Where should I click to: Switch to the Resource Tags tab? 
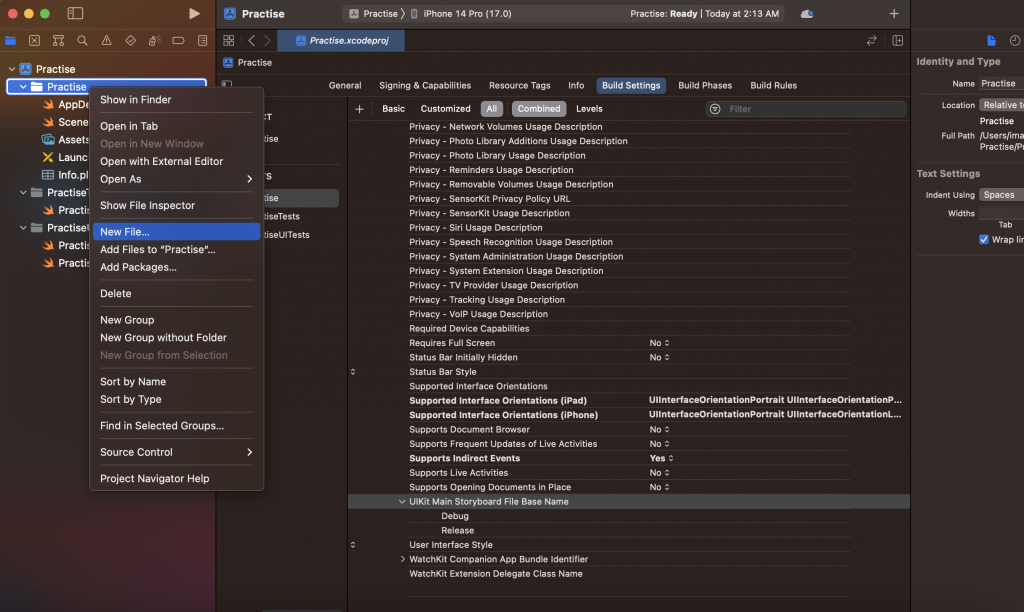pos(519,86)
